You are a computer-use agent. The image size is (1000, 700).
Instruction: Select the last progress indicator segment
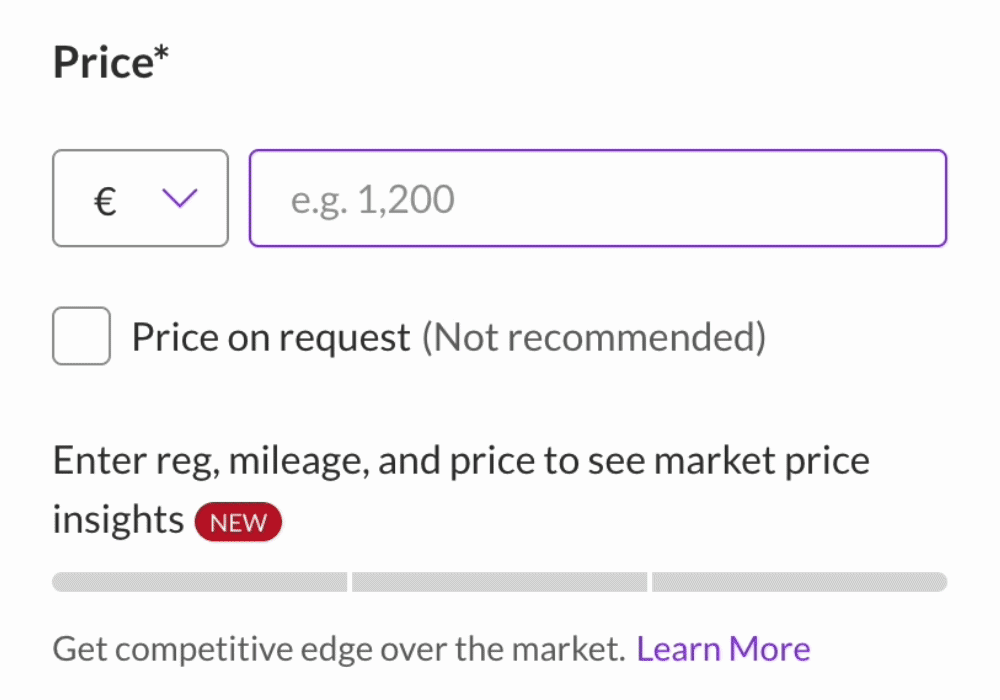798,581
